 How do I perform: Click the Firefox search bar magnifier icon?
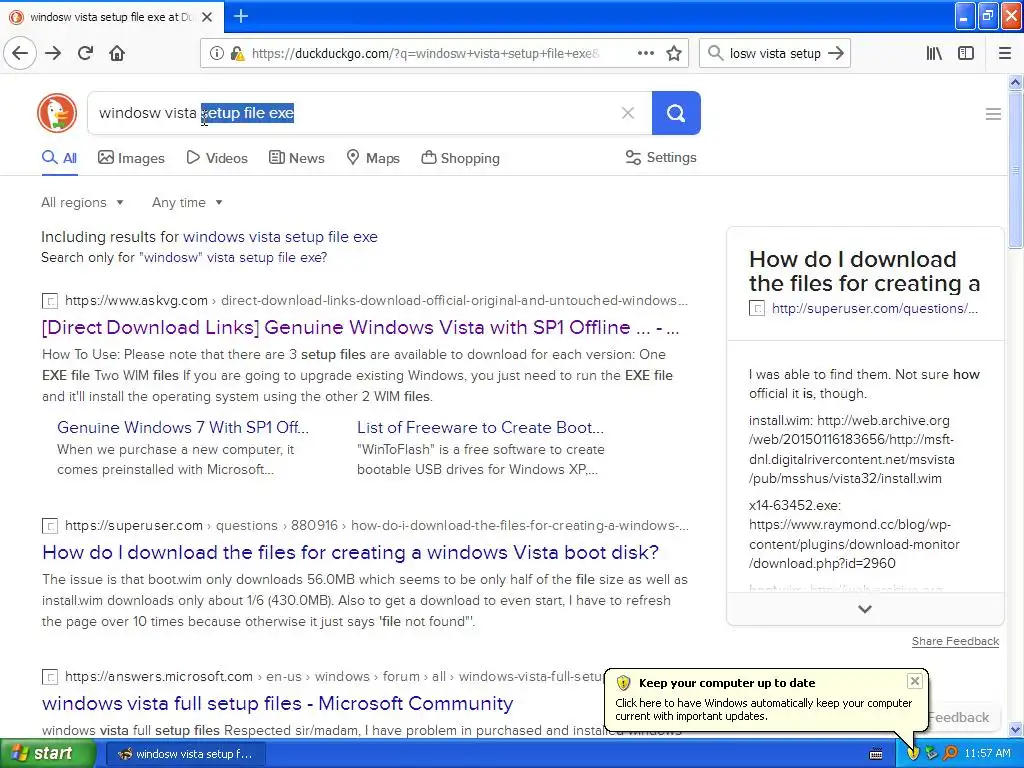click(x=716, y=53)
